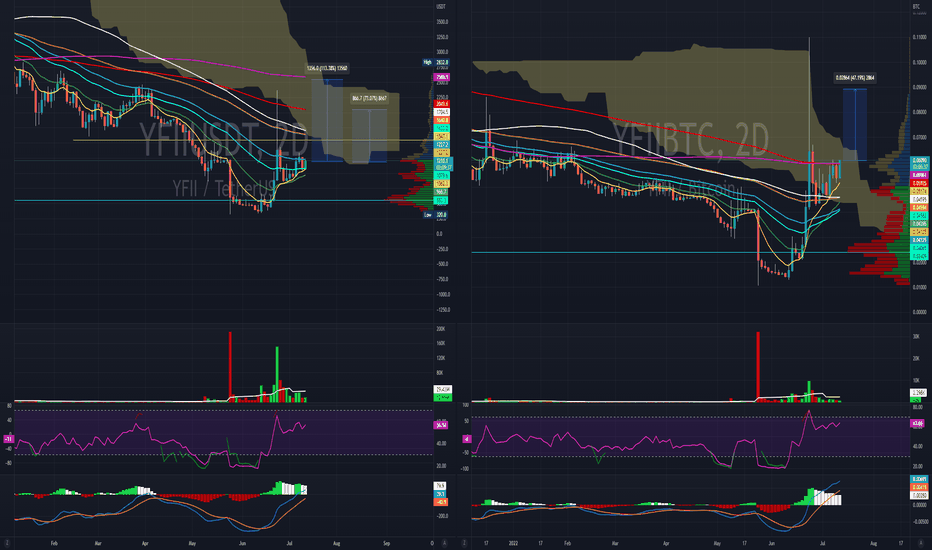The width and height of the screenshot is (932, 550).
Task: Toggle auto scale 'A' on YFIIUSDT chart
Action: [444, 543]
